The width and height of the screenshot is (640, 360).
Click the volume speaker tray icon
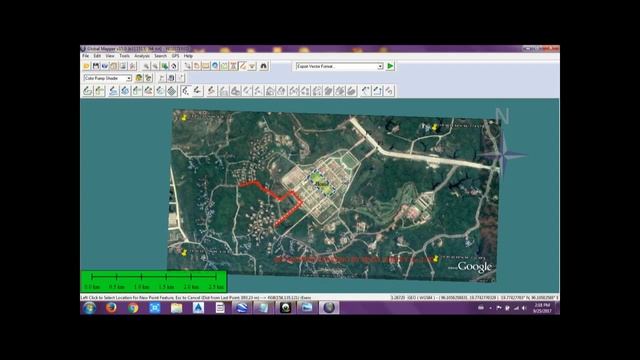524,308
